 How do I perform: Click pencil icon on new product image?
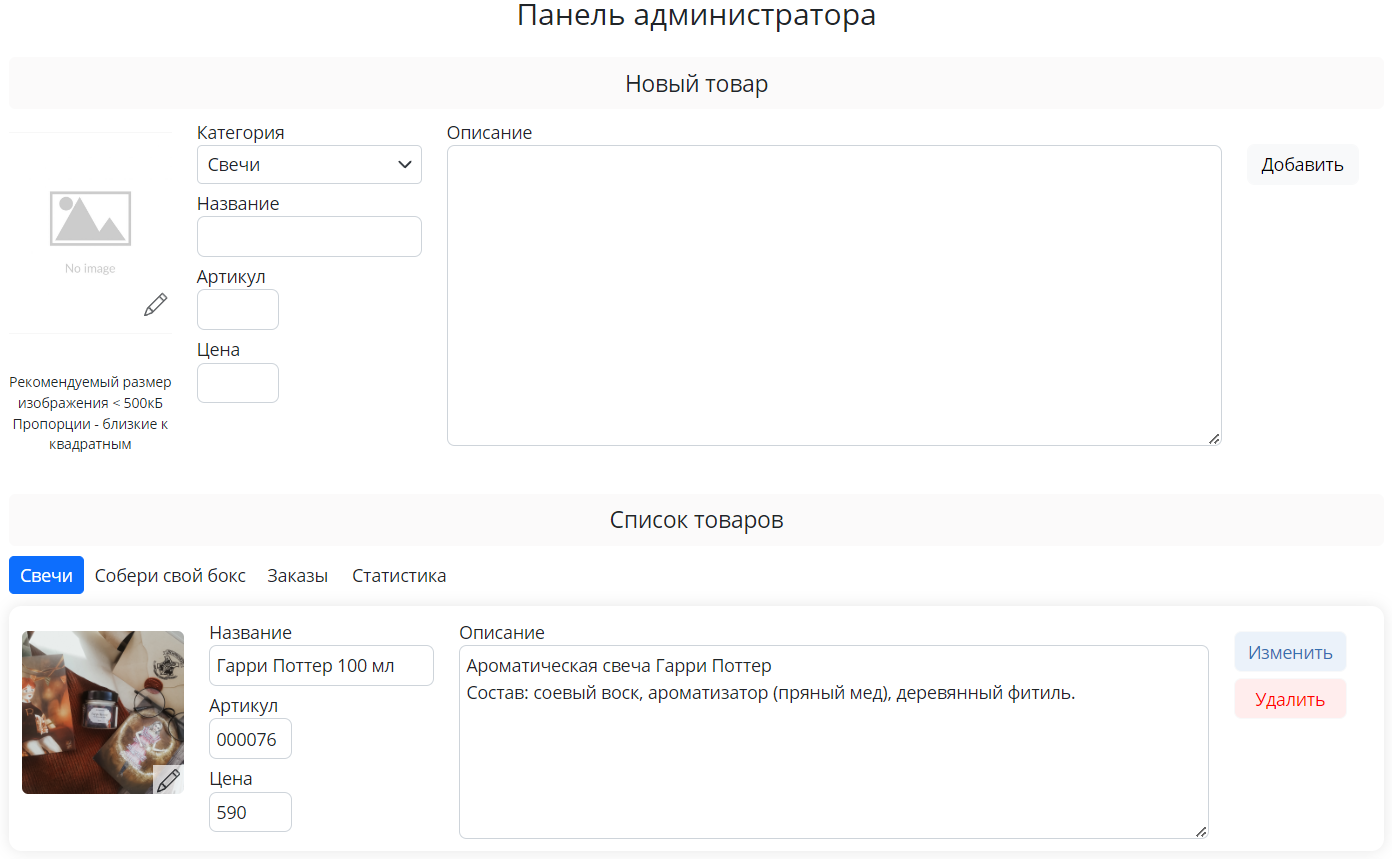[x=155, y=305]
